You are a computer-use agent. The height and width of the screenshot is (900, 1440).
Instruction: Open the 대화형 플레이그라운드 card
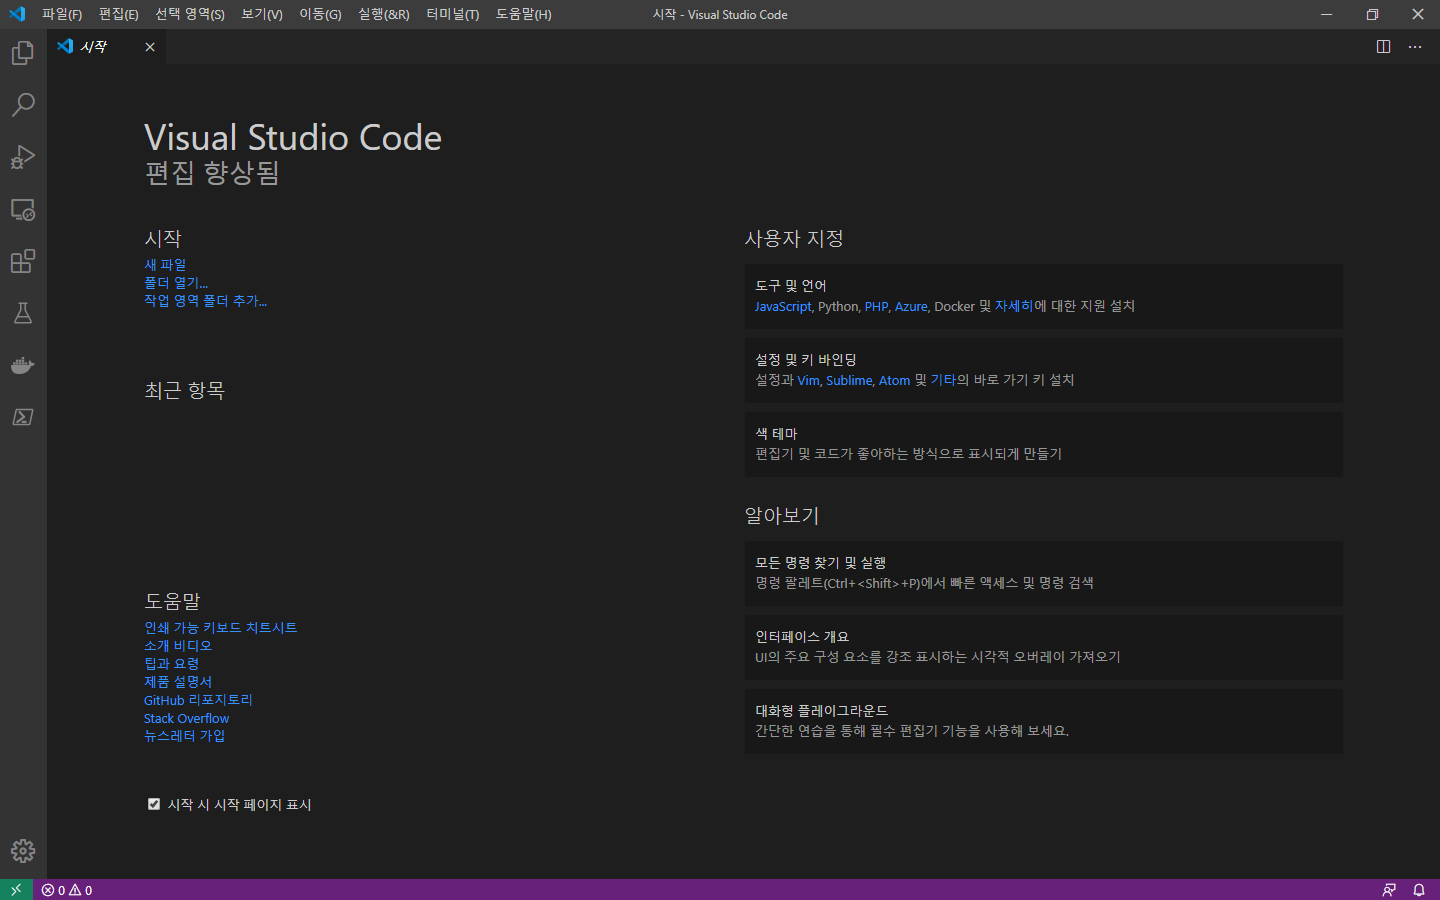(x=1044, y=721)
